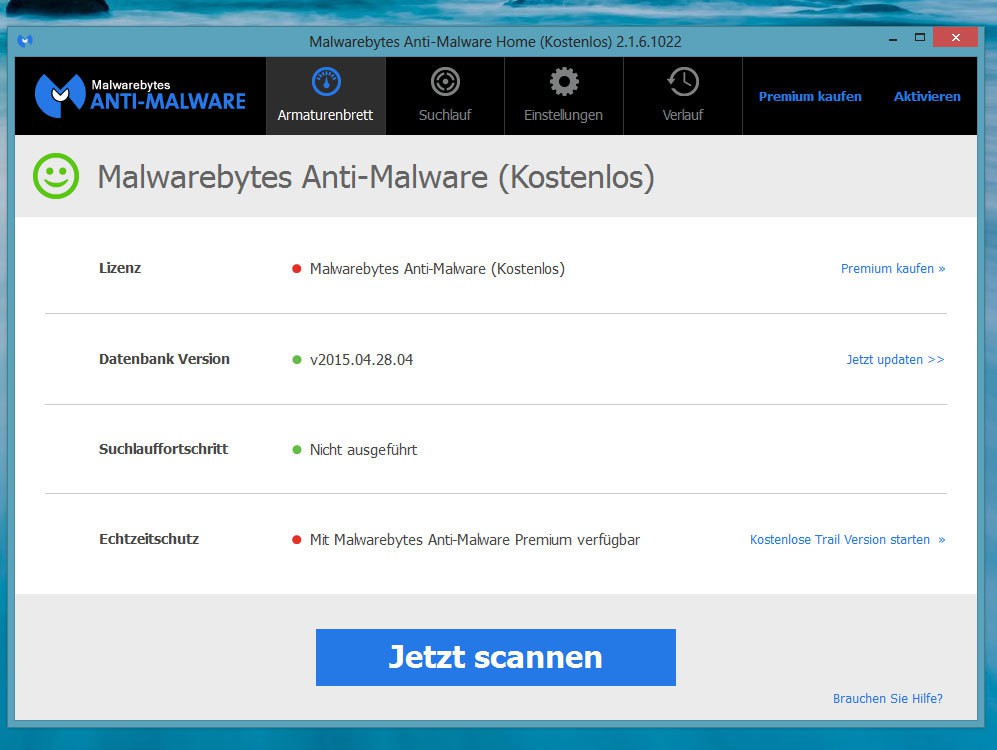
Task: Open the Suchlauf scan target icon
Action: (x=445, y=82)
